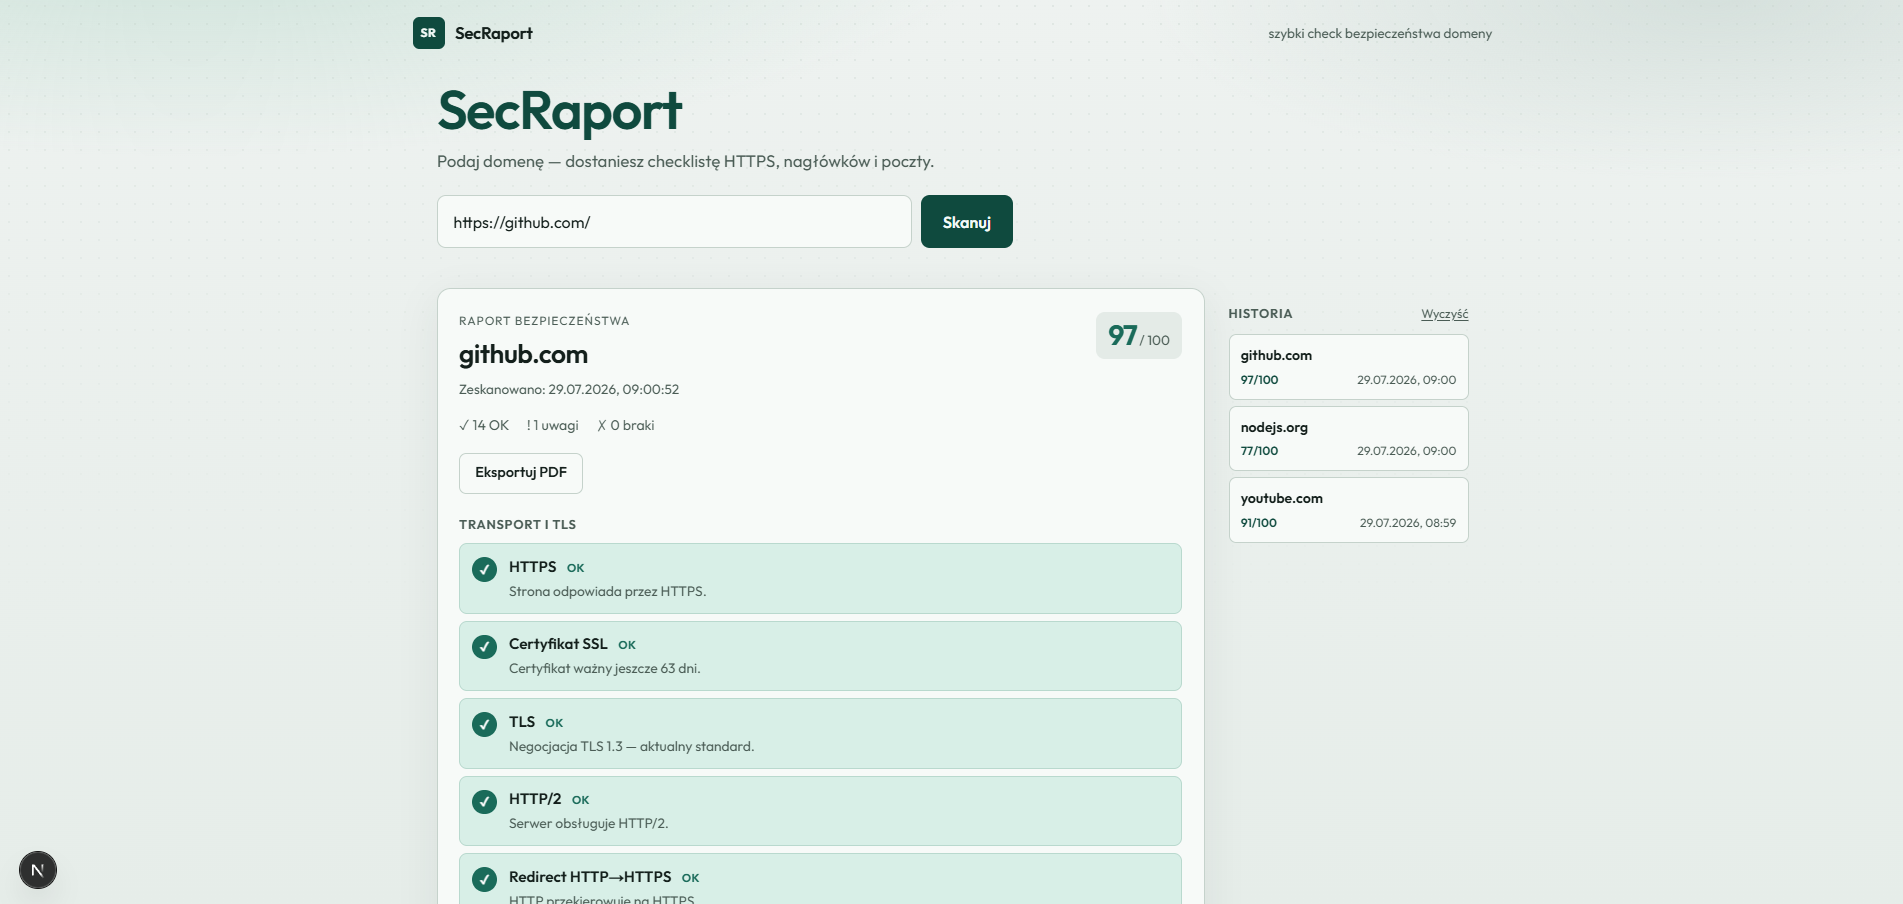Click the TLS check mark icon
Viewport: 1903px width, 904px height.
click(x=484, y=724)
